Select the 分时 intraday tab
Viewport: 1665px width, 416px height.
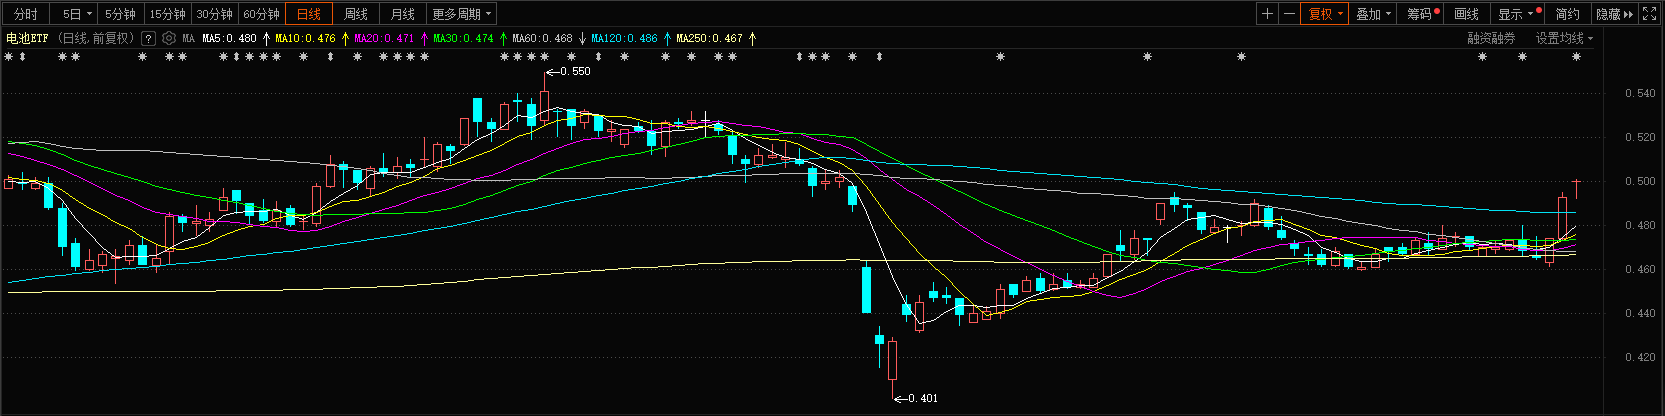tap(25, 14)
